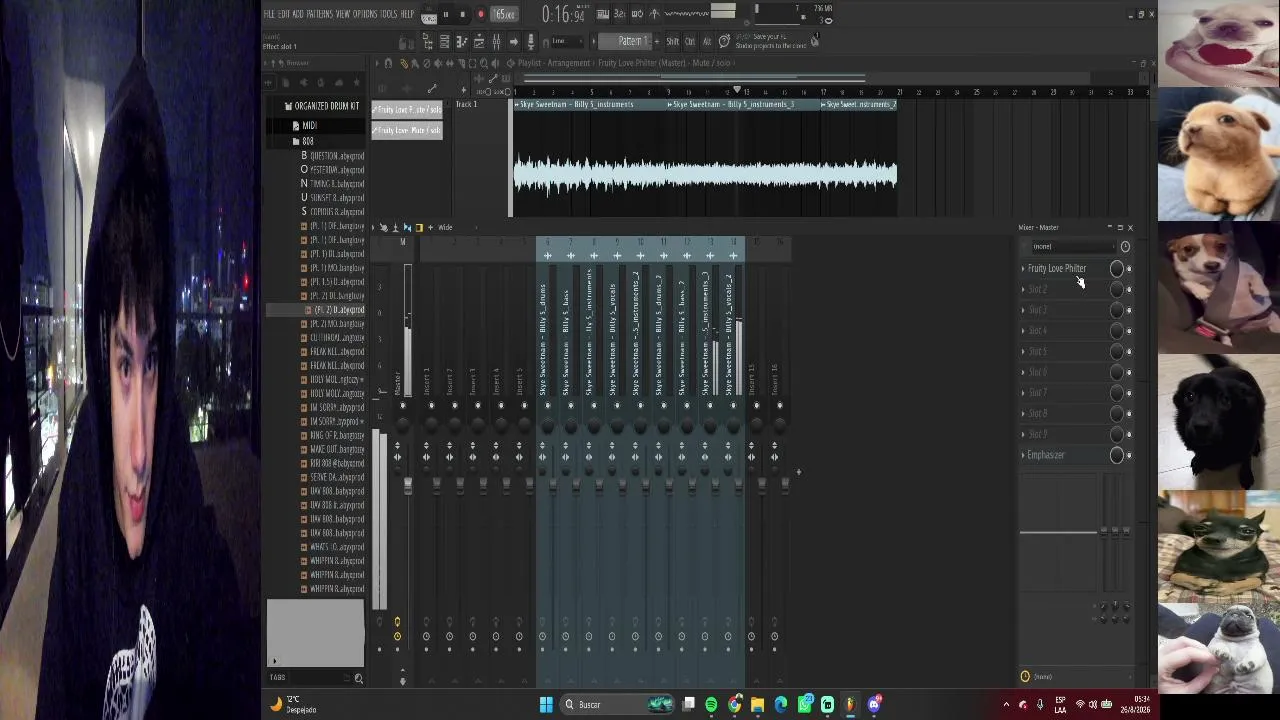This screenshot has height=720, width=1280.
Task: Click the browser search magnifier icon
Action: coord(358,679)
